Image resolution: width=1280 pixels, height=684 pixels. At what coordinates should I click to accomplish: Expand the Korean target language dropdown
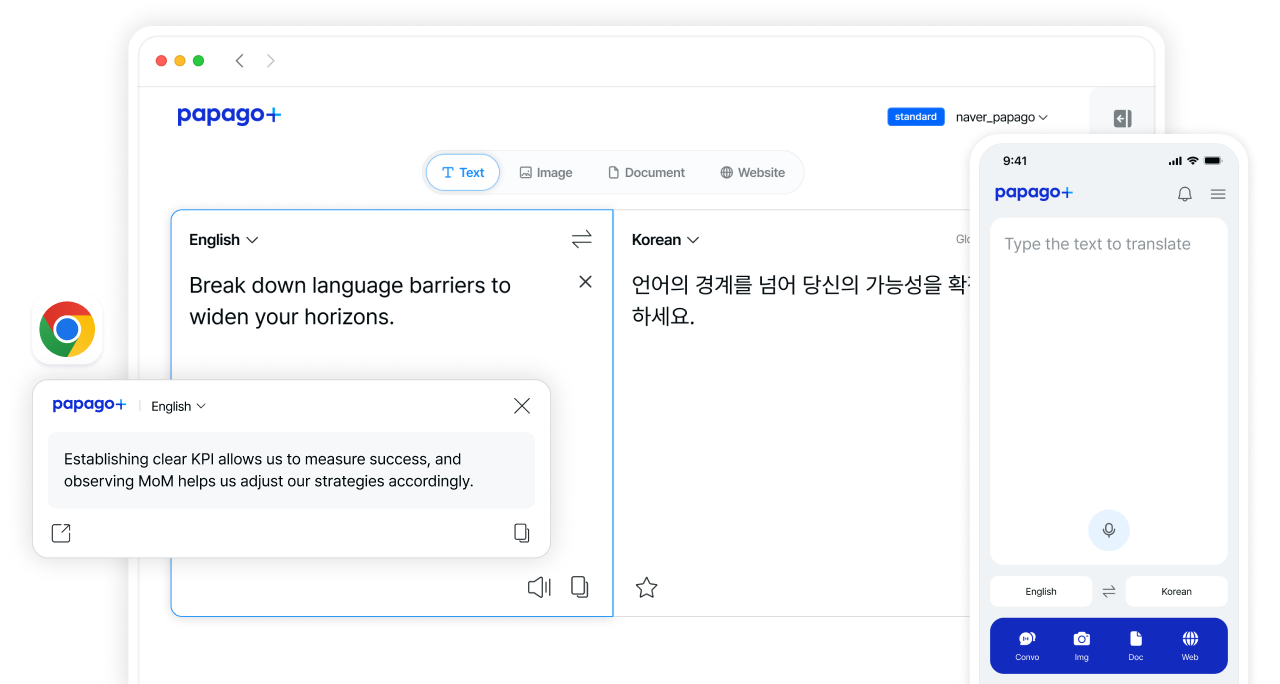(666, 240)
